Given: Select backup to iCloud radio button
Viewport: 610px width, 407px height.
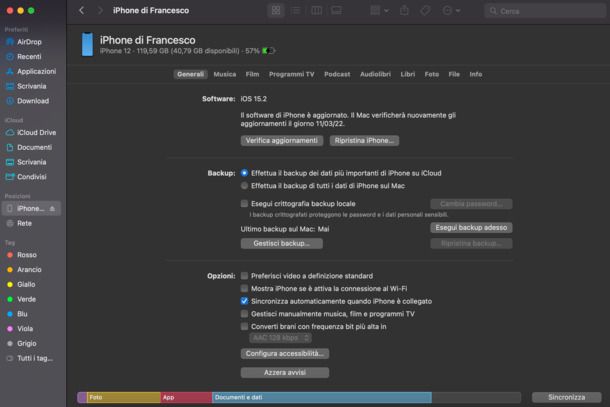Looking at the screenshot, I should (x=244, y=173).
